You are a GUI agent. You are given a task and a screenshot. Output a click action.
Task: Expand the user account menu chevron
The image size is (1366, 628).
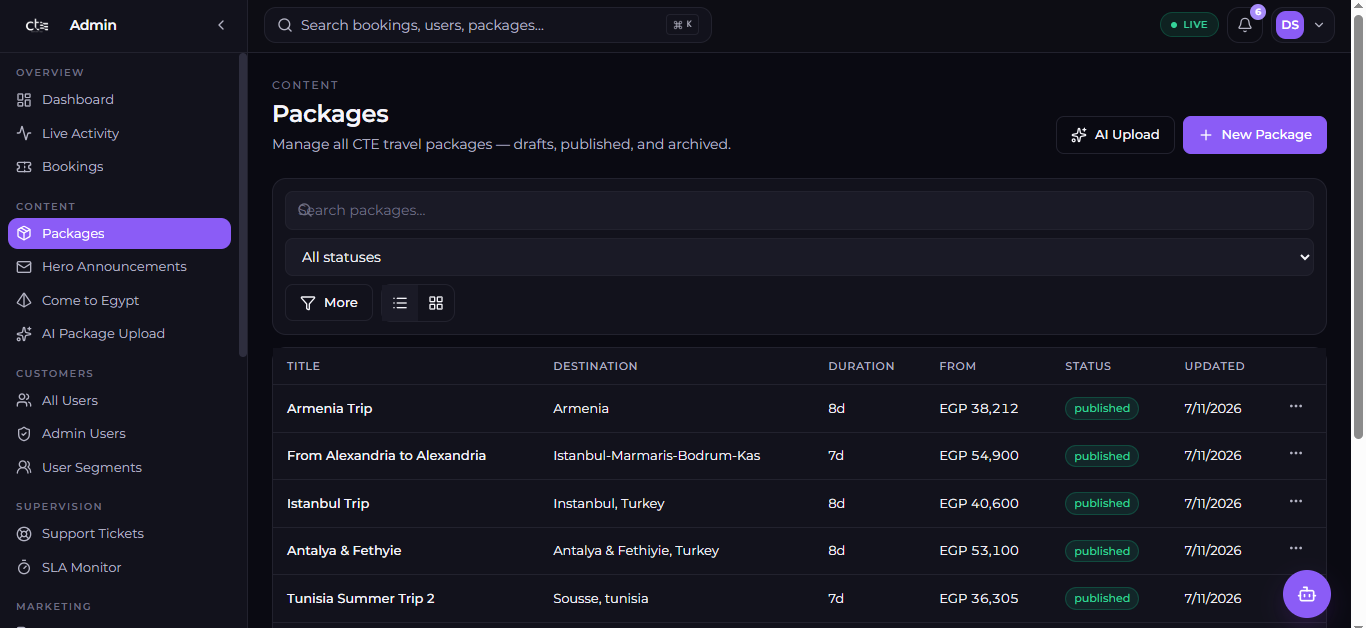(1319, 25)
